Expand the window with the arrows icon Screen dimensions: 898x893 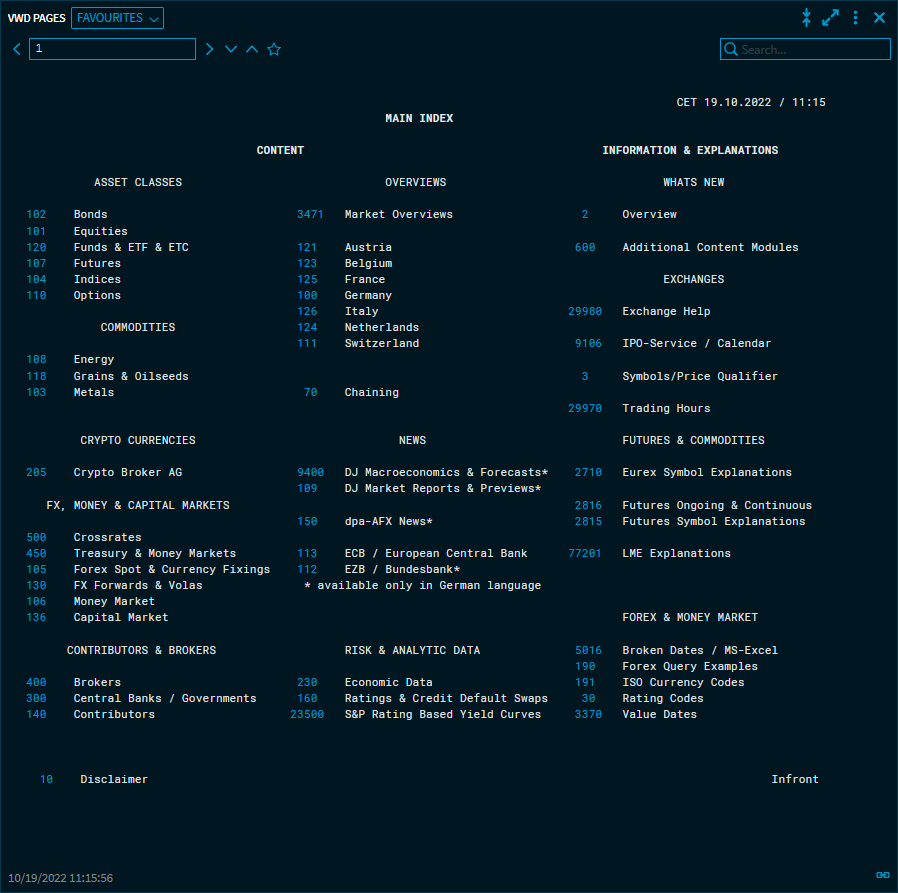click(830, 18)
